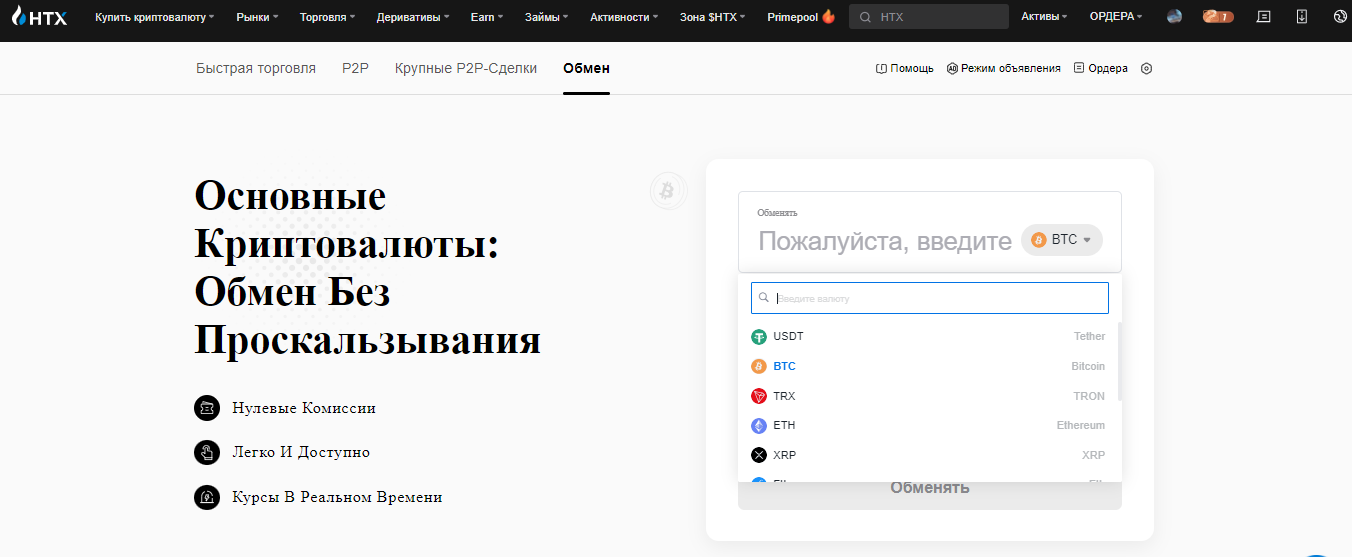Click the currency list scrollbar
The image size is (1352, 557).
point(1119,362)
